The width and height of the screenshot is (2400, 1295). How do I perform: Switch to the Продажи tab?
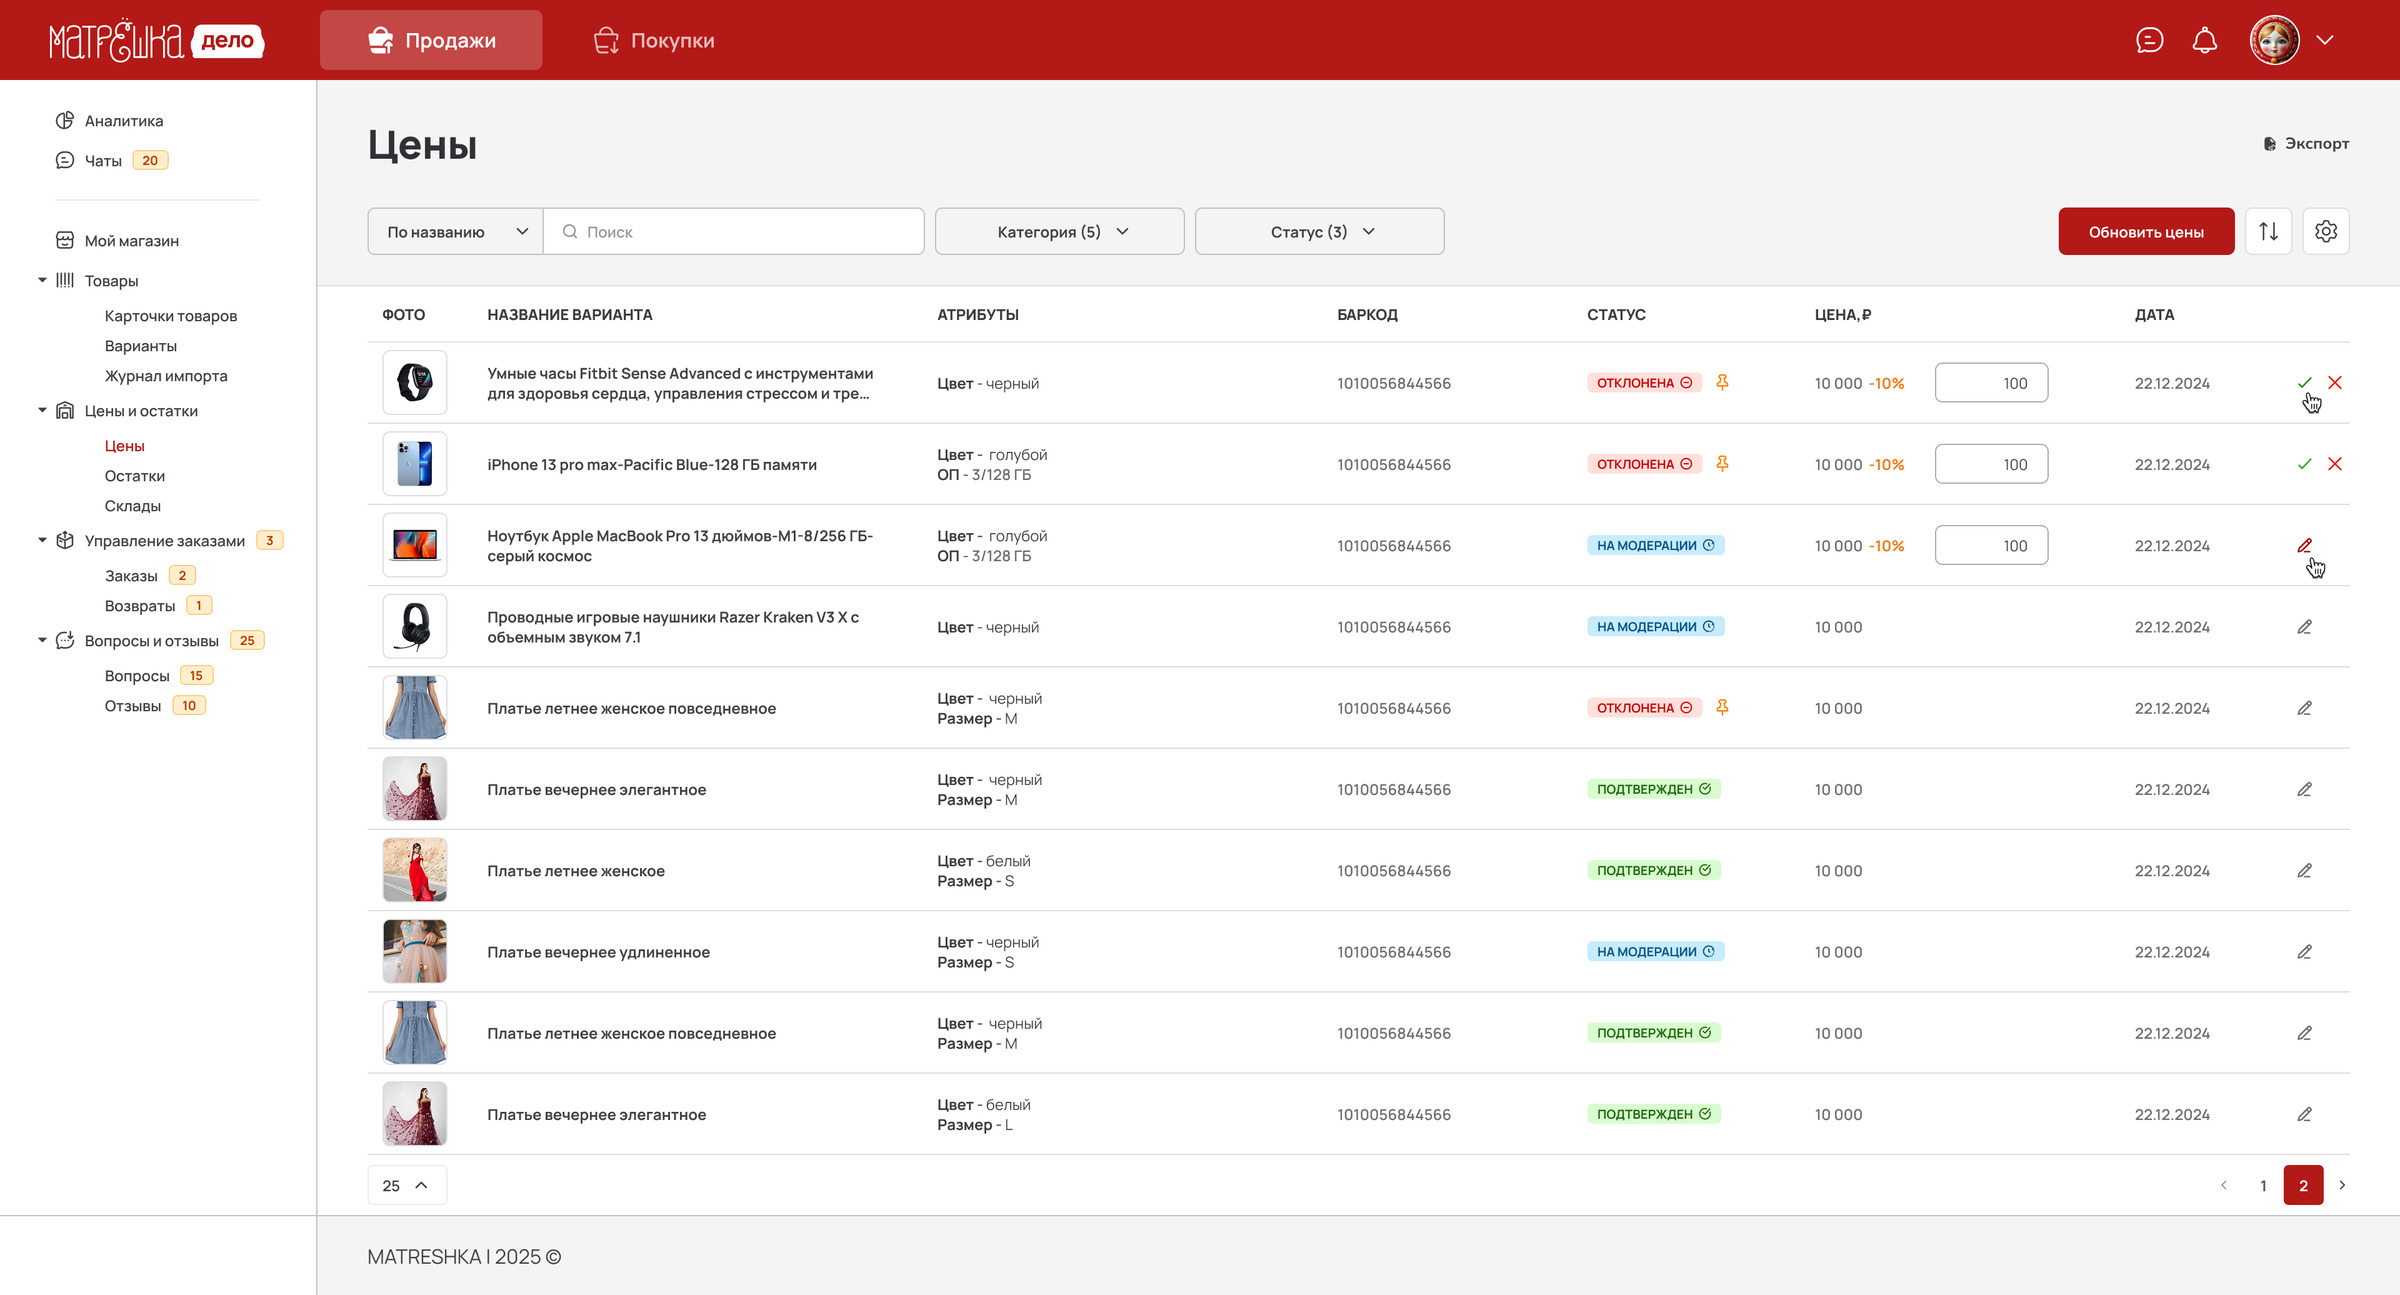tap(431, 40)
